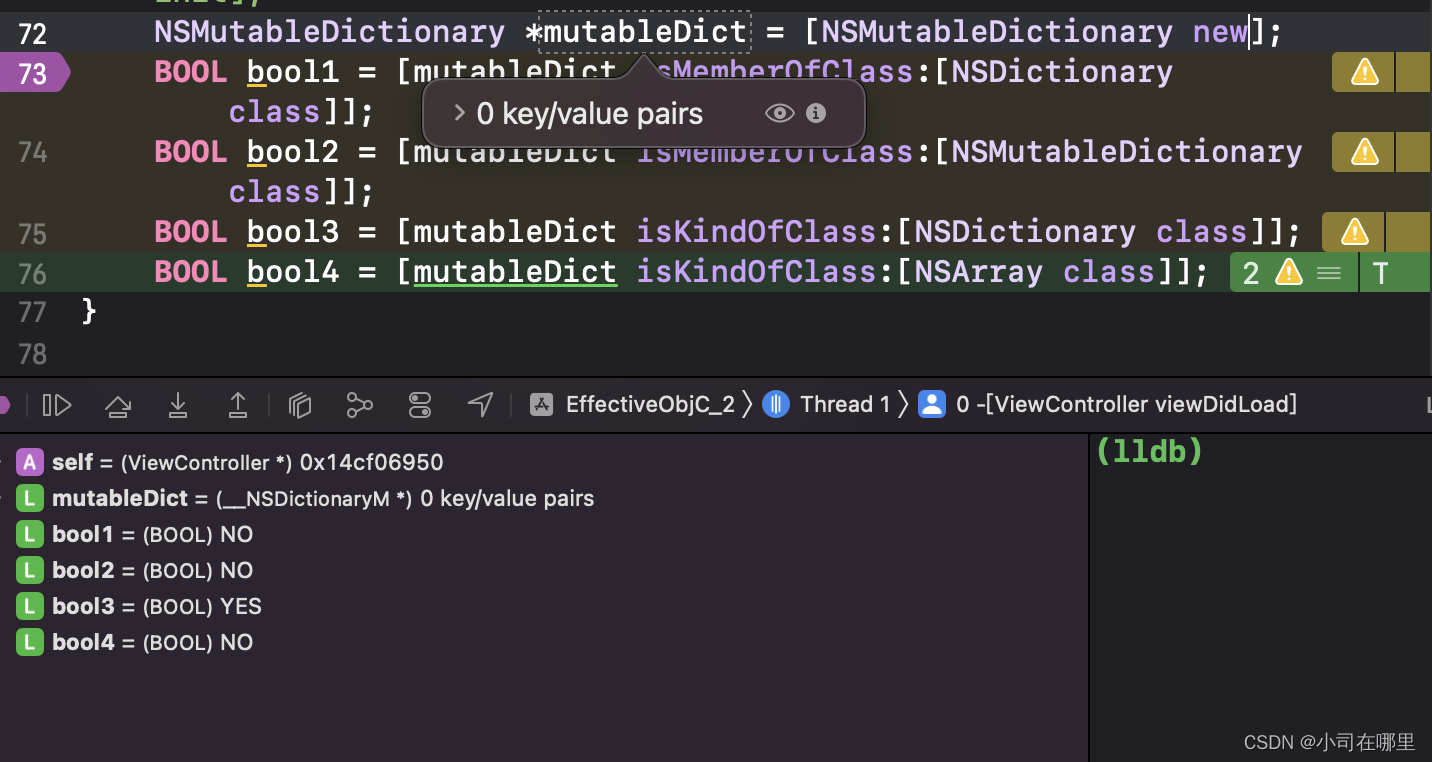Viewport: 1432px width, 762px height.
Task: Select the bool2 = (BOOL) NO row
Action: [x=543, y=570]
